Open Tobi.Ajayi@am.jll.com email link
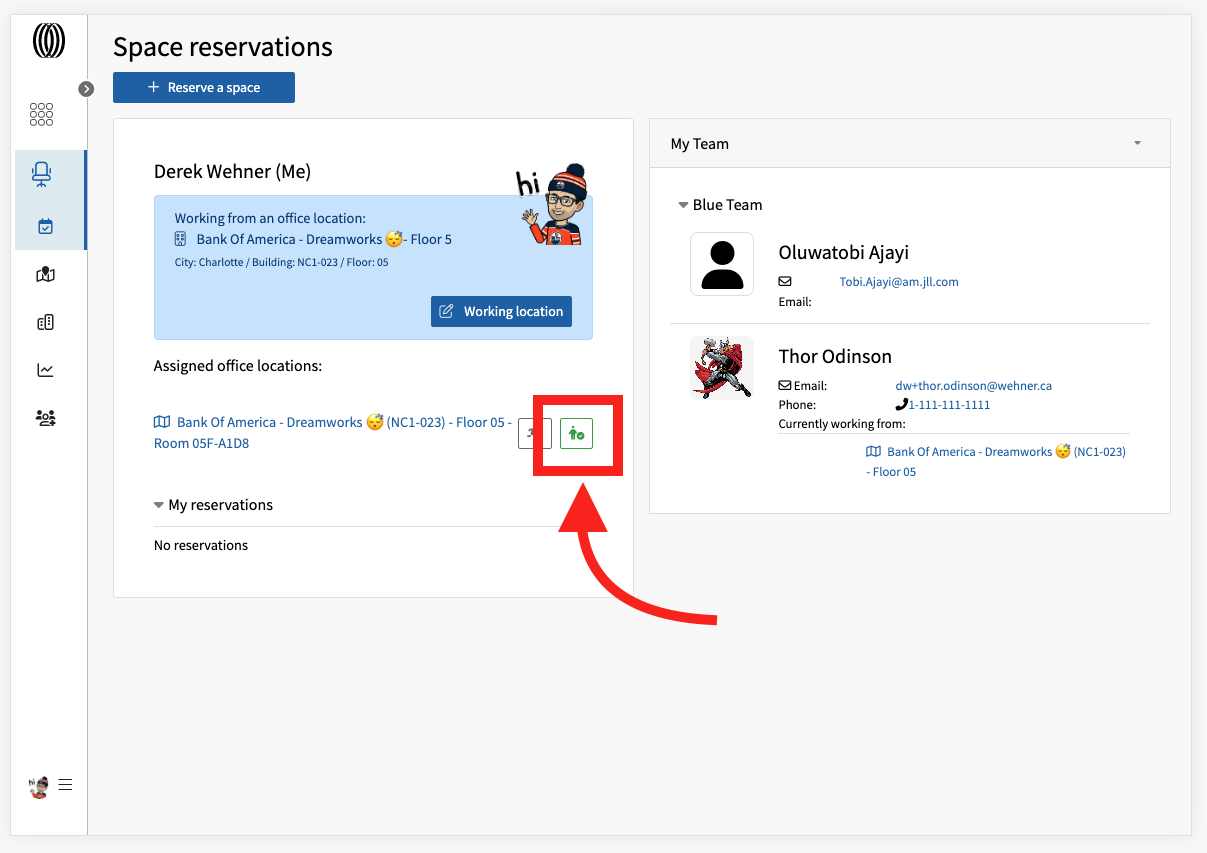Viewport: 1207px width, 853px height. click(899, 282)
